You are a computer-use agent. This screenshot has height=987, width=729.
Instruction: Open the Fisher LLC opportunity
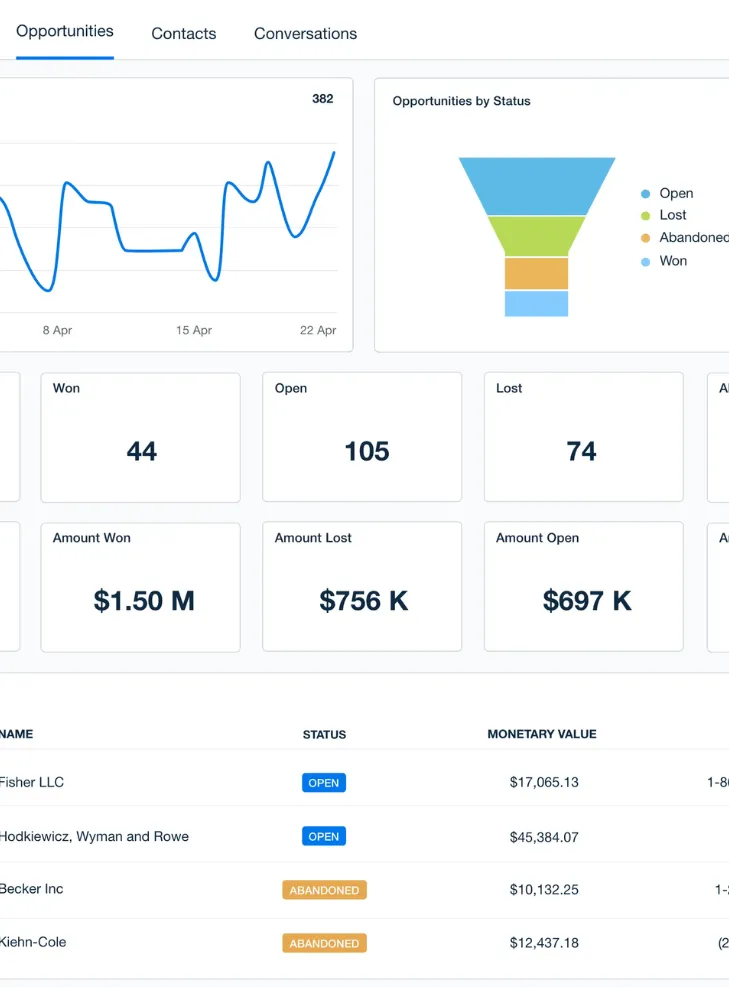tap(31, 782)
